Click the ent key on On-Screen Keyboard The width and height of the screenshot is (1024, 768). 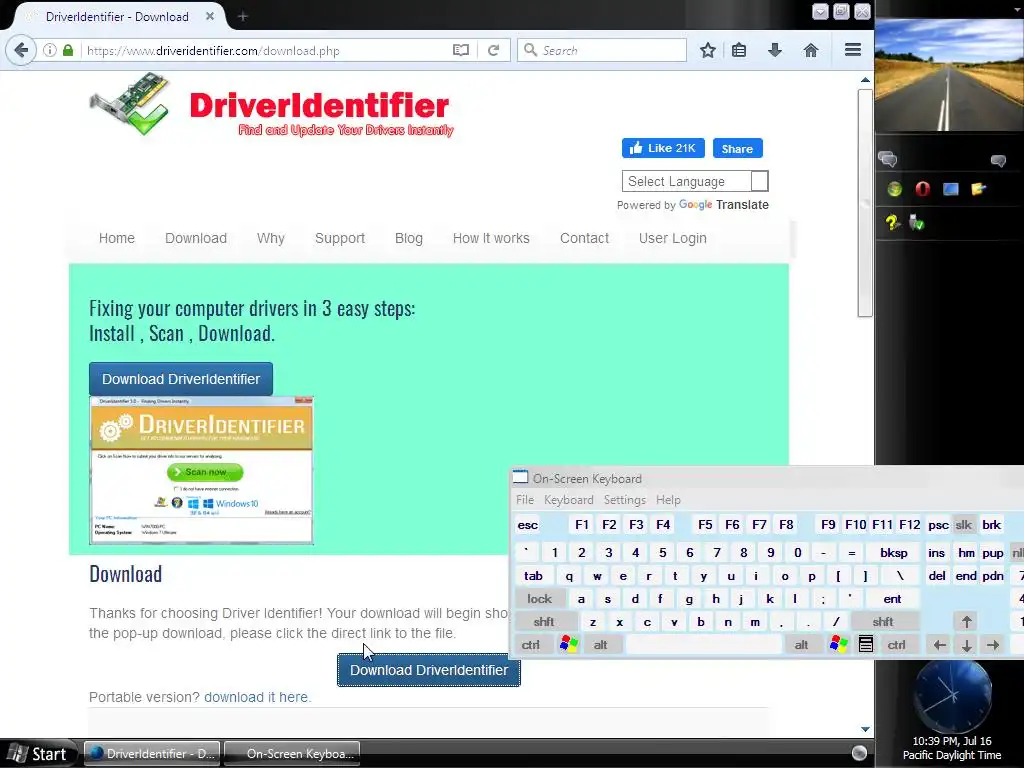point(892,599)
